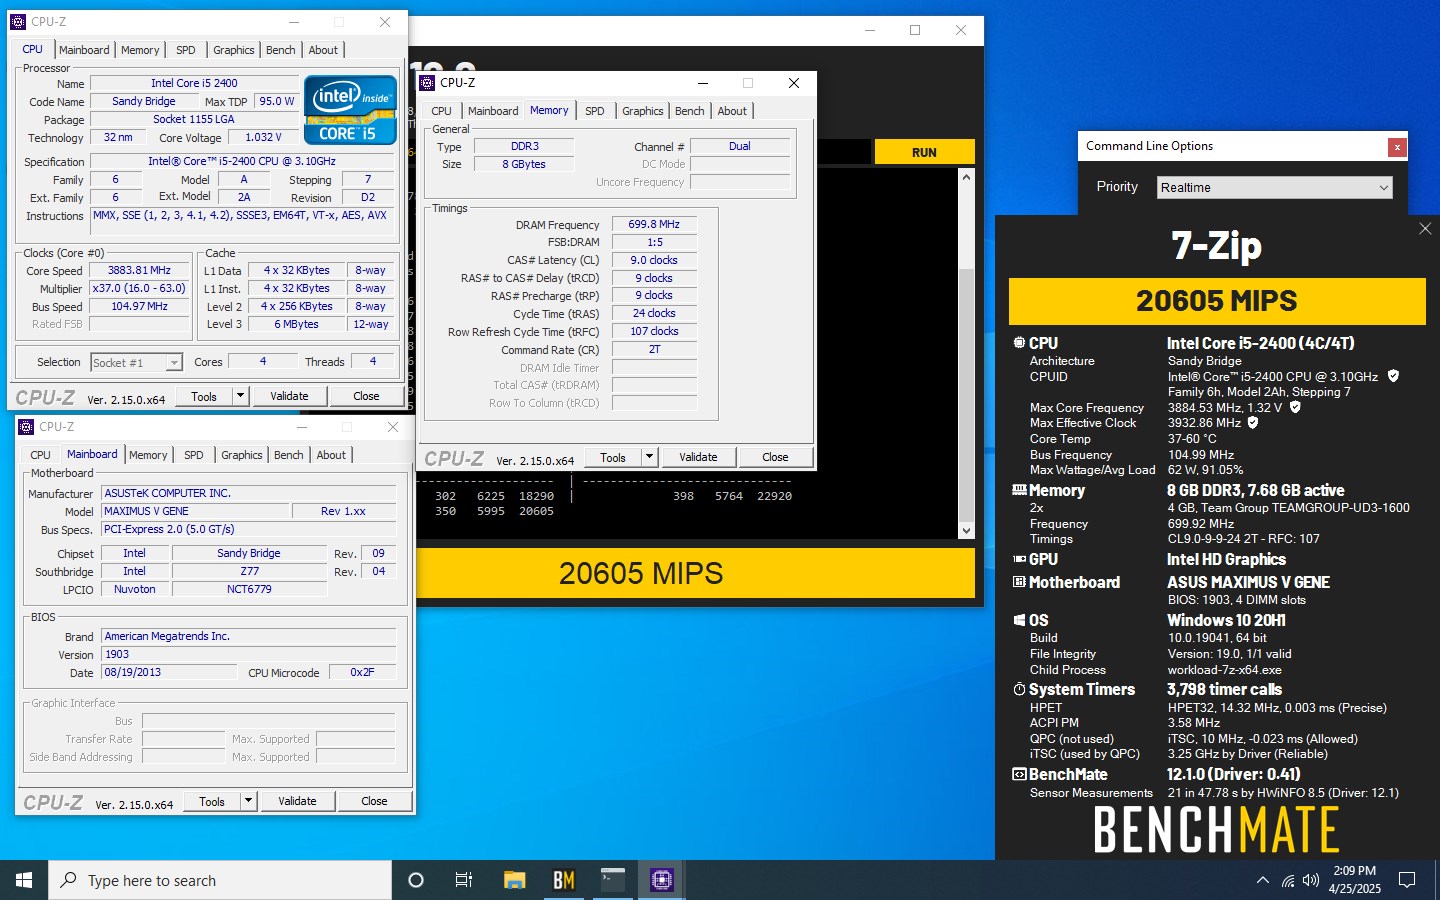Click the command prompt taskbar icon
The image size is (1440, 900).
click(x=612, y=880)
